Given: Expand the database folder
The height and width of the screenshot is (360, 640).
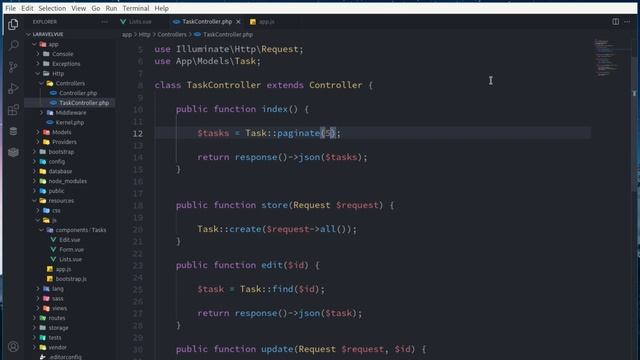Looking at the screenshot, I should coord(60,171).
